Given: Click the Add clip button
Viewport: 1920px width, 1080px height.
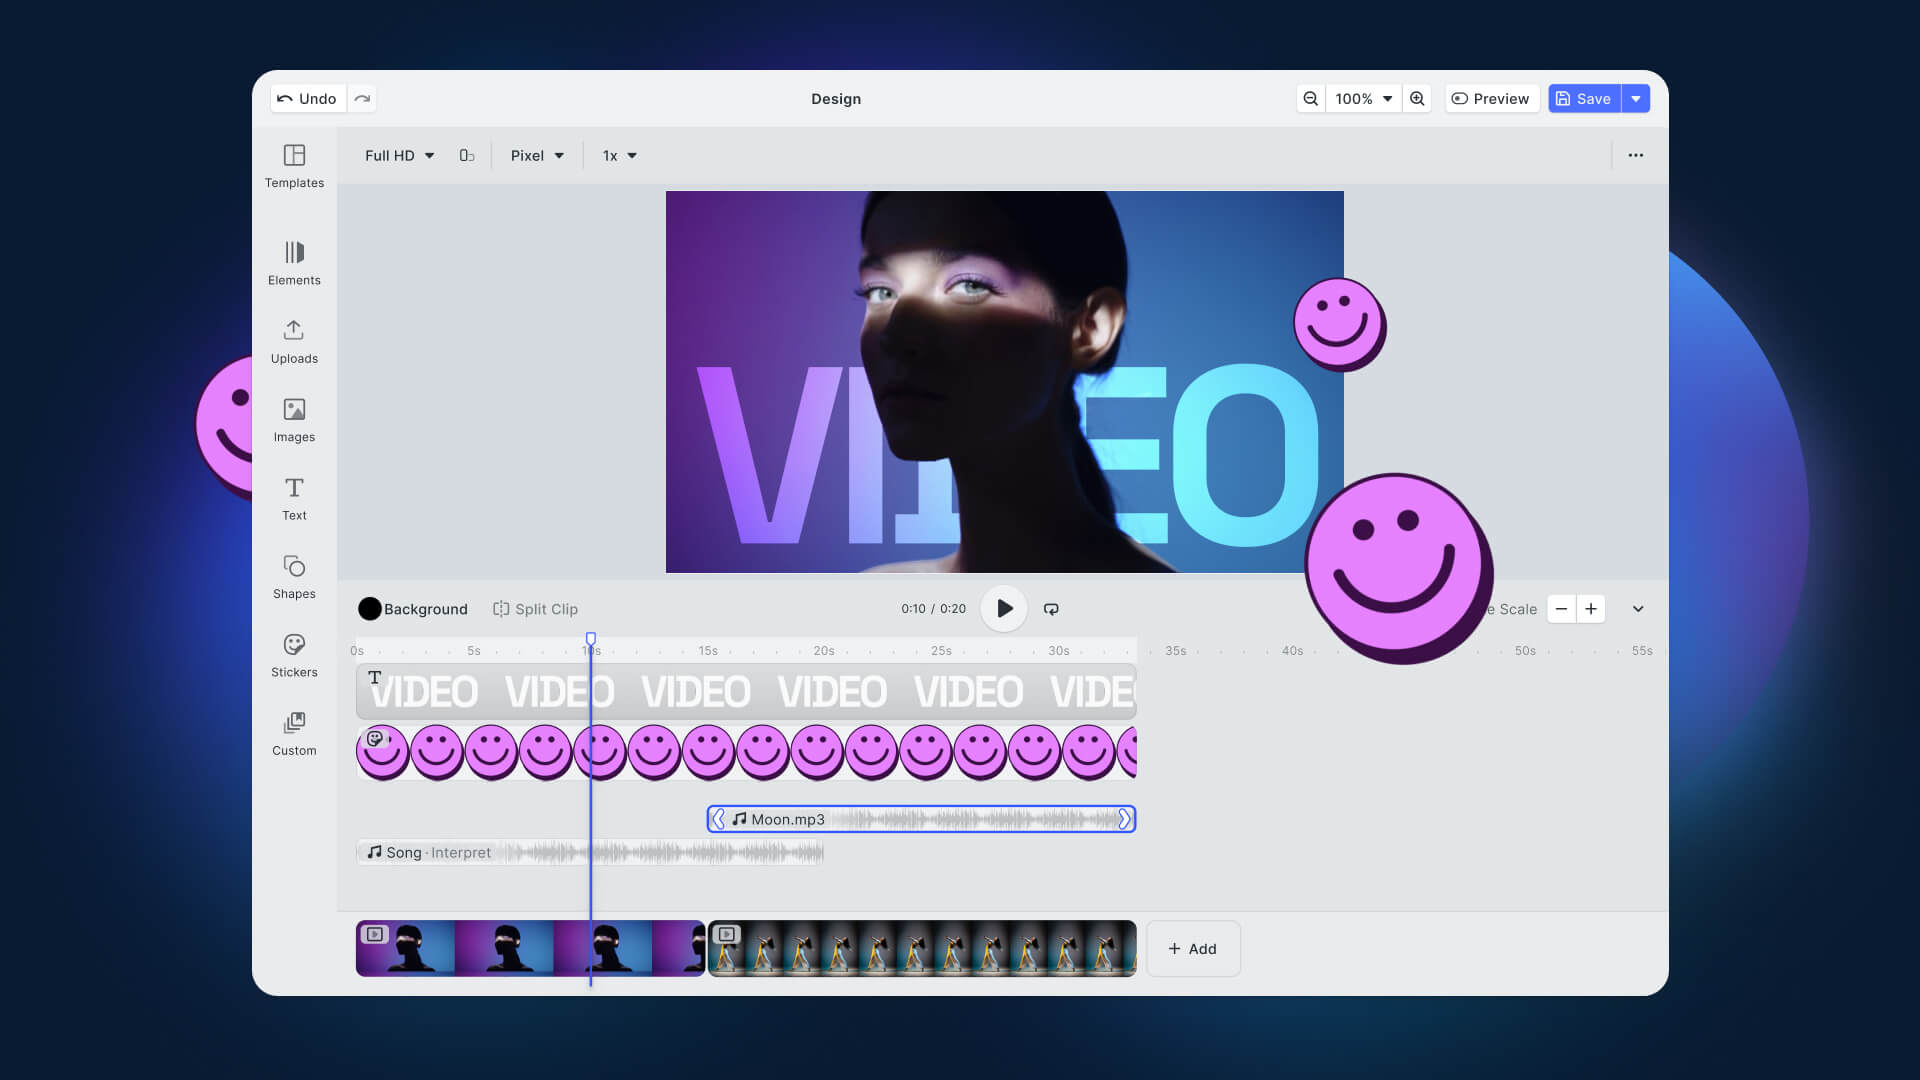Looking at the screenshot, I should 1193,948.
